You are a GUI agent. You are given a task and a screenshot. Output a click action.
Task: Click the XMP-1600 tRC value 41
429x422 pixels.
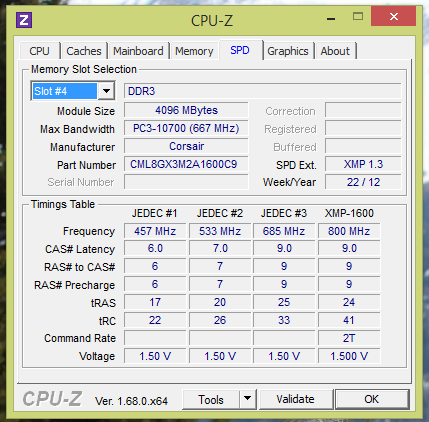(349, 320)
